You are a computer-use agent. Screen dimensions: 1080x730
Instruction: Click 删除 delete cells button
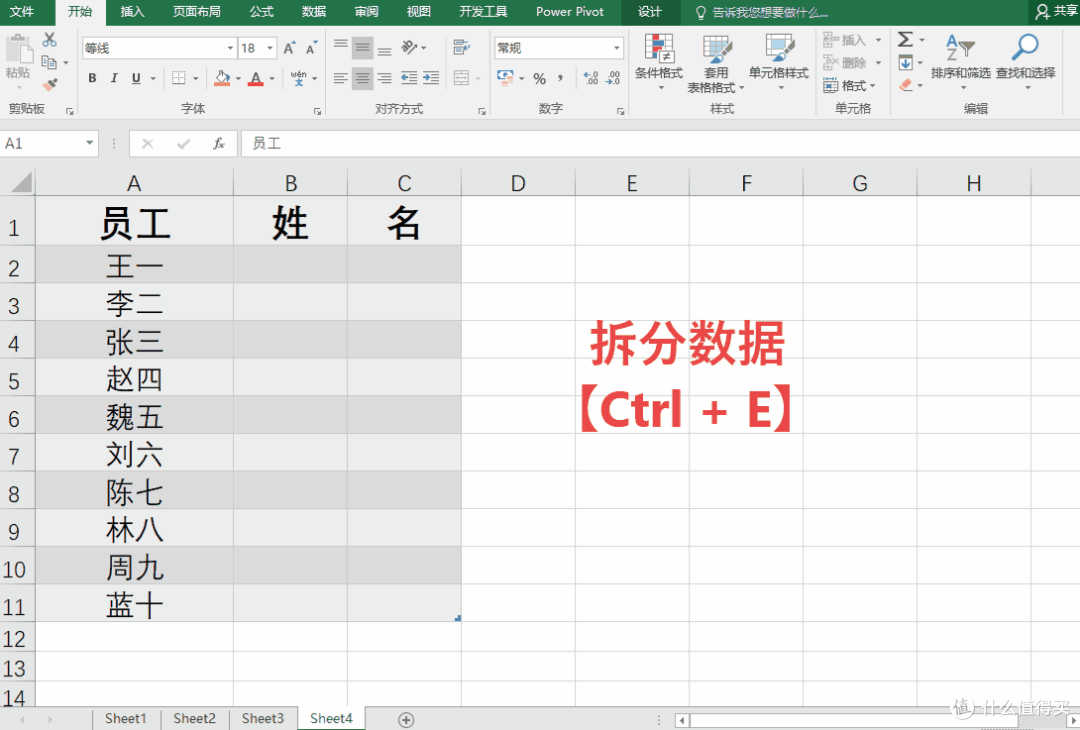[x=853, y=63]
